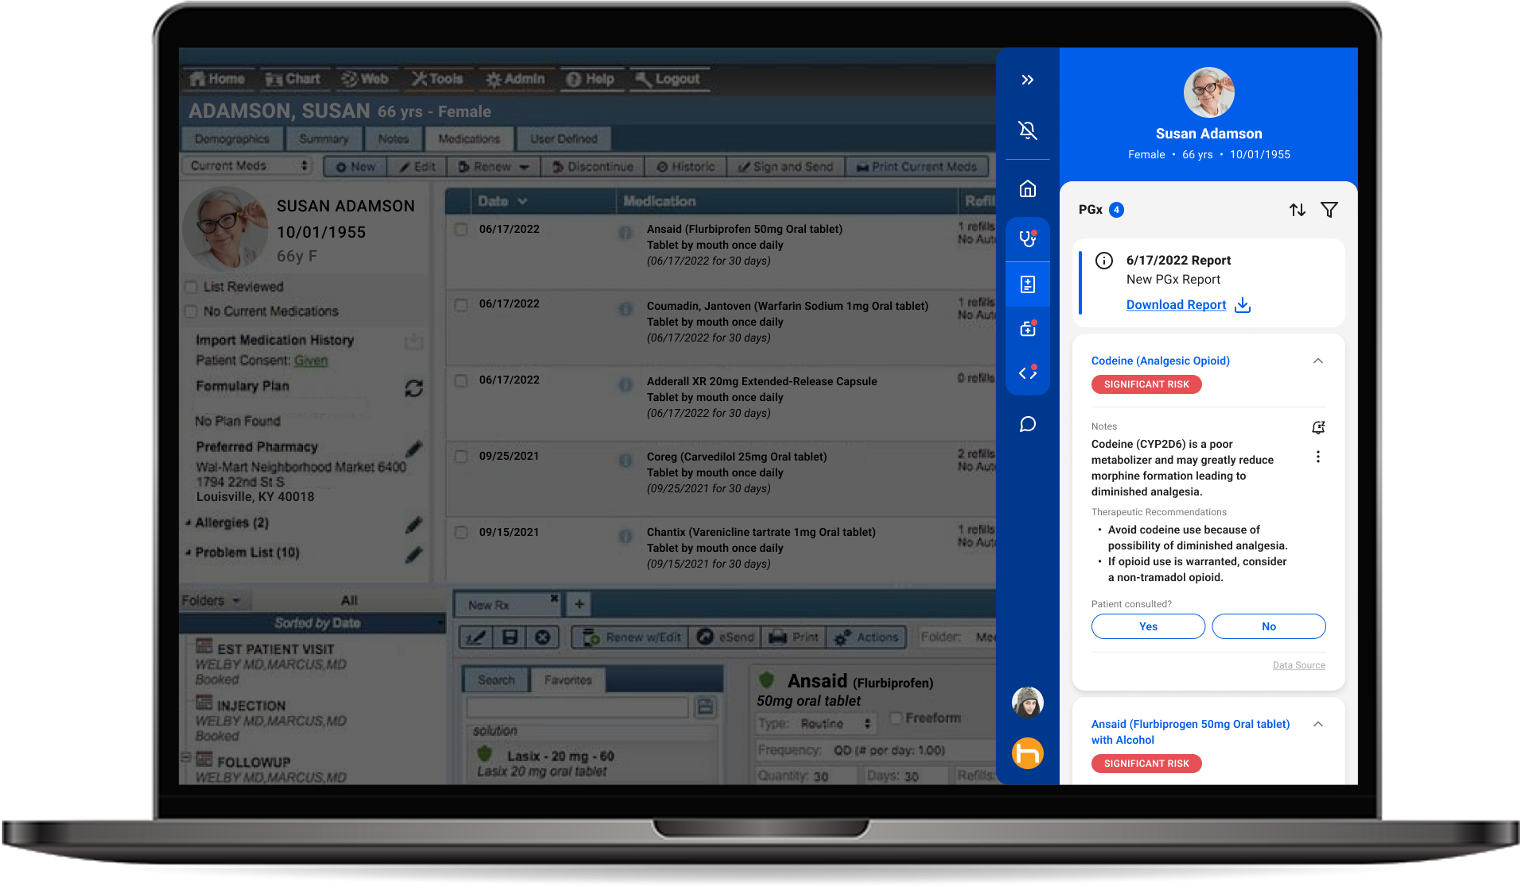
Task: Answer Yes to Patient consulted
Action: pyautogui.click(x=1148, y=627)
